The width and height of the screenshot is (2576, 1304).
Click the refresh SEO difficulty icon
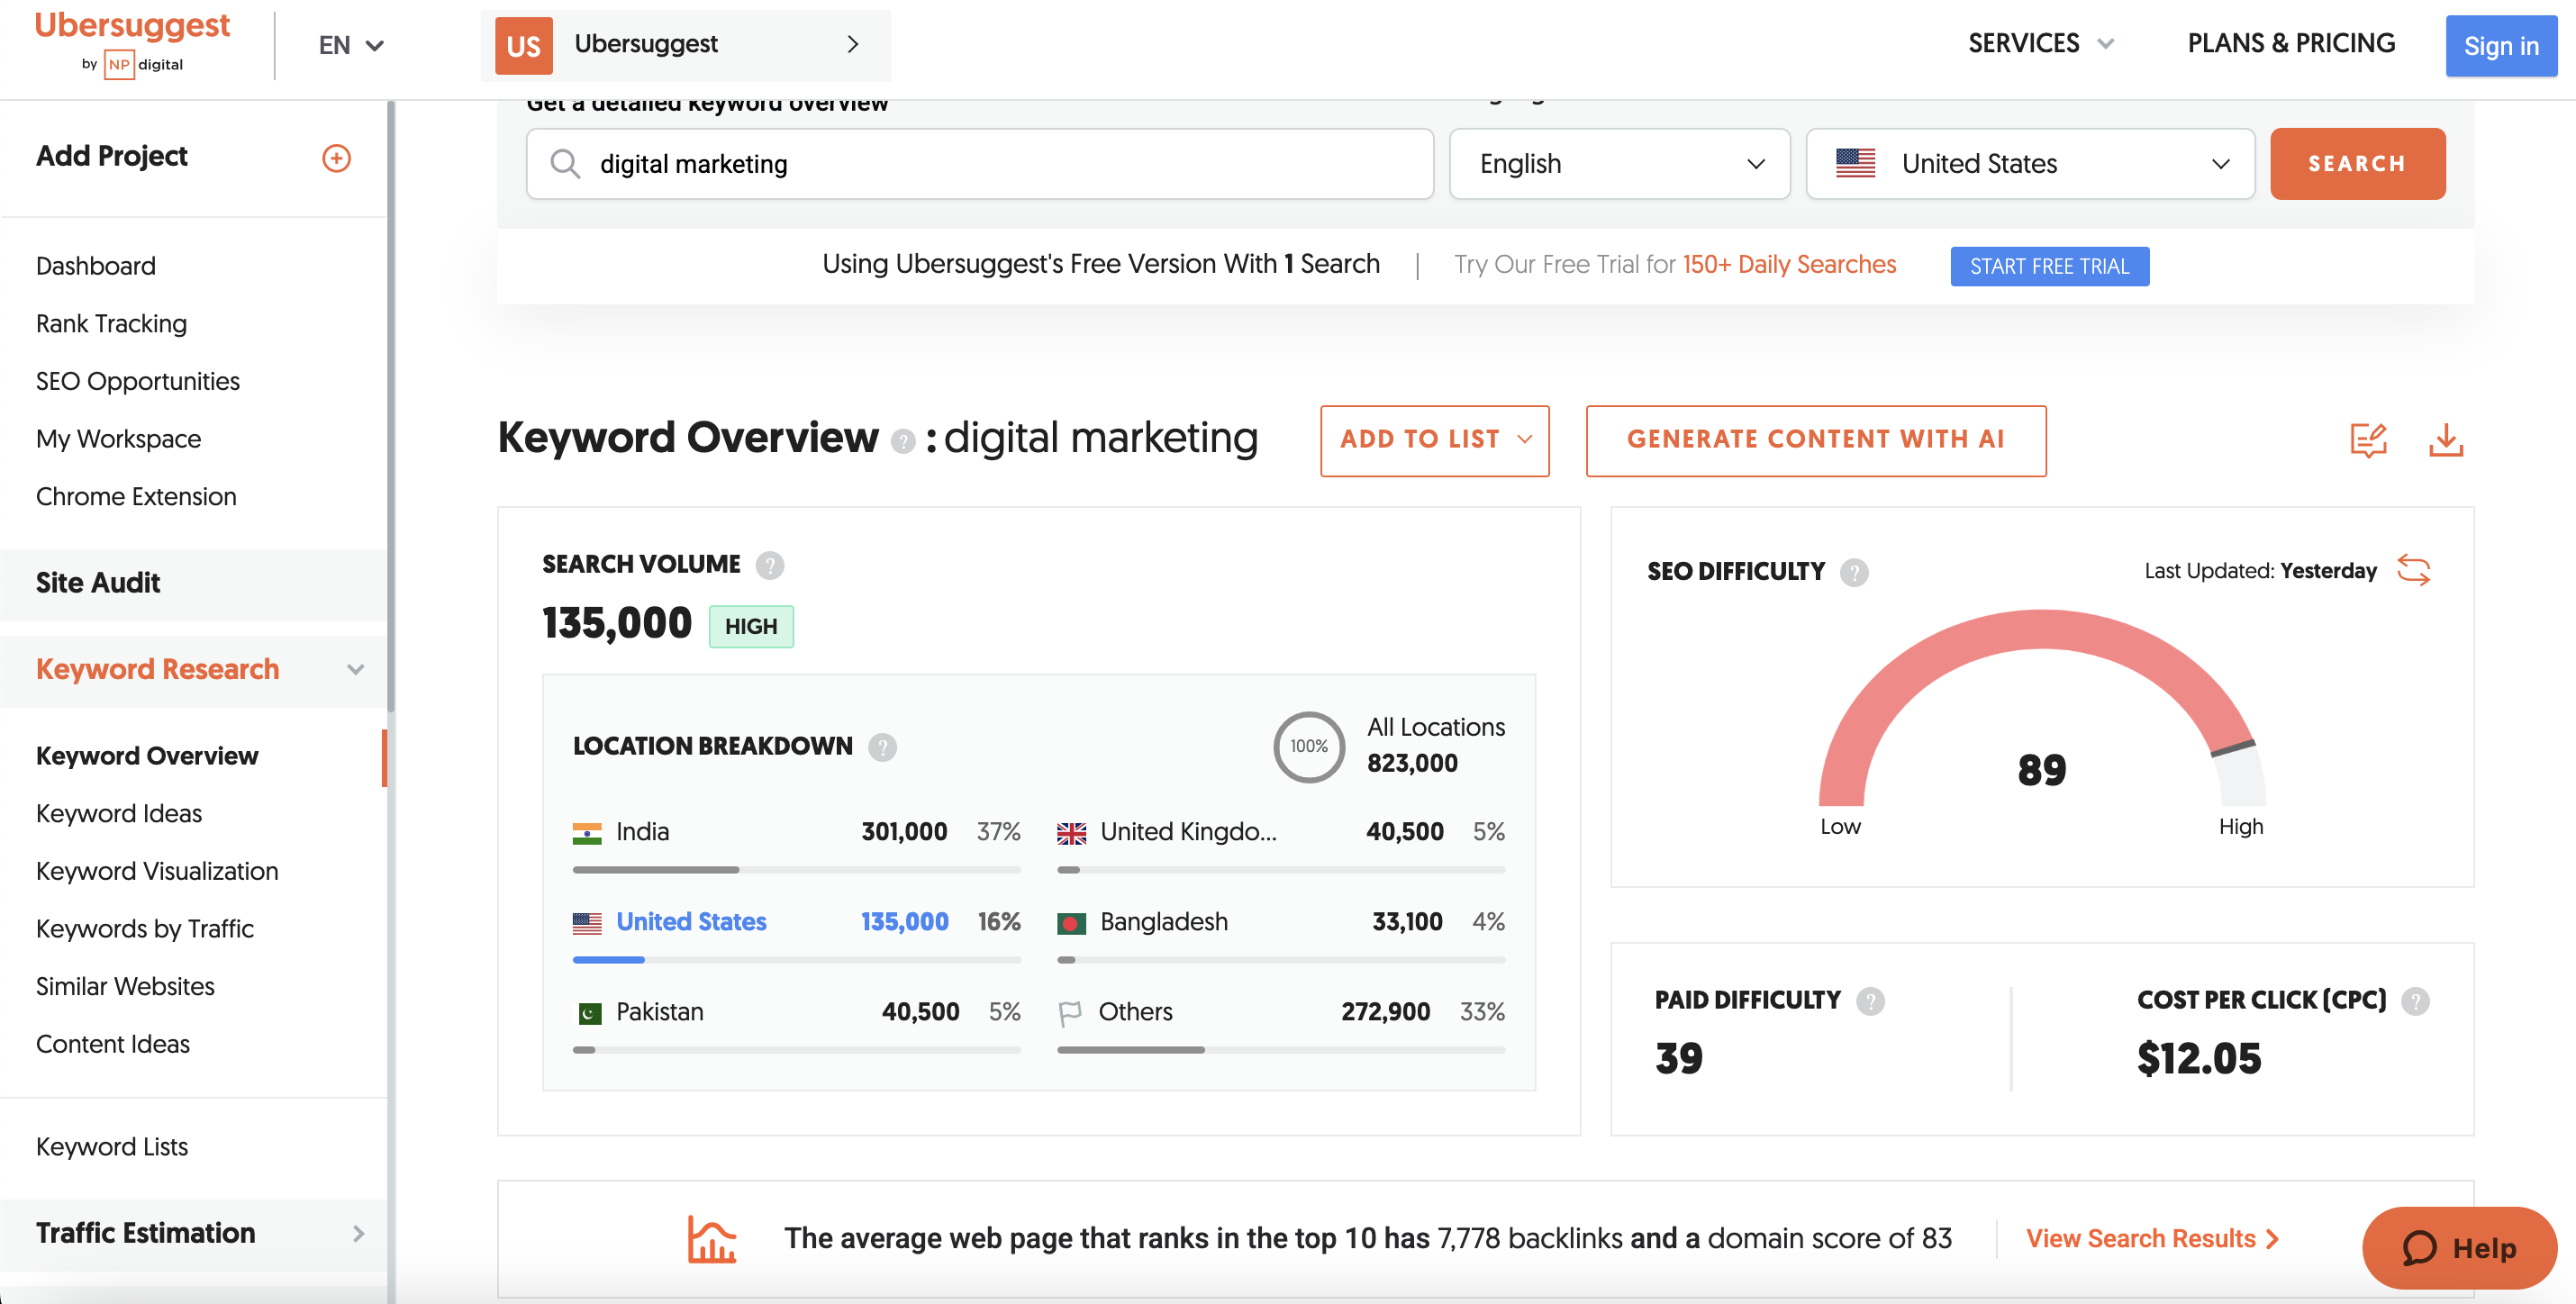(x=2413, y=570)
